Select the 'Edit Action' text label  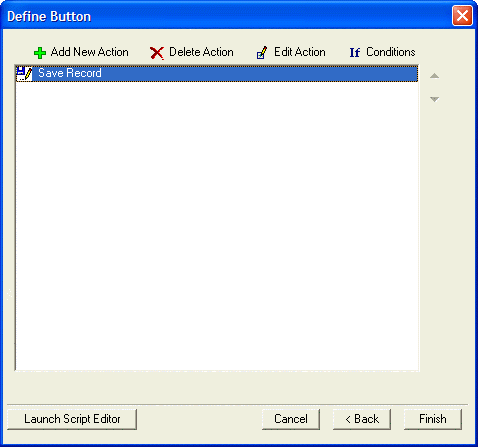[300, 52]
